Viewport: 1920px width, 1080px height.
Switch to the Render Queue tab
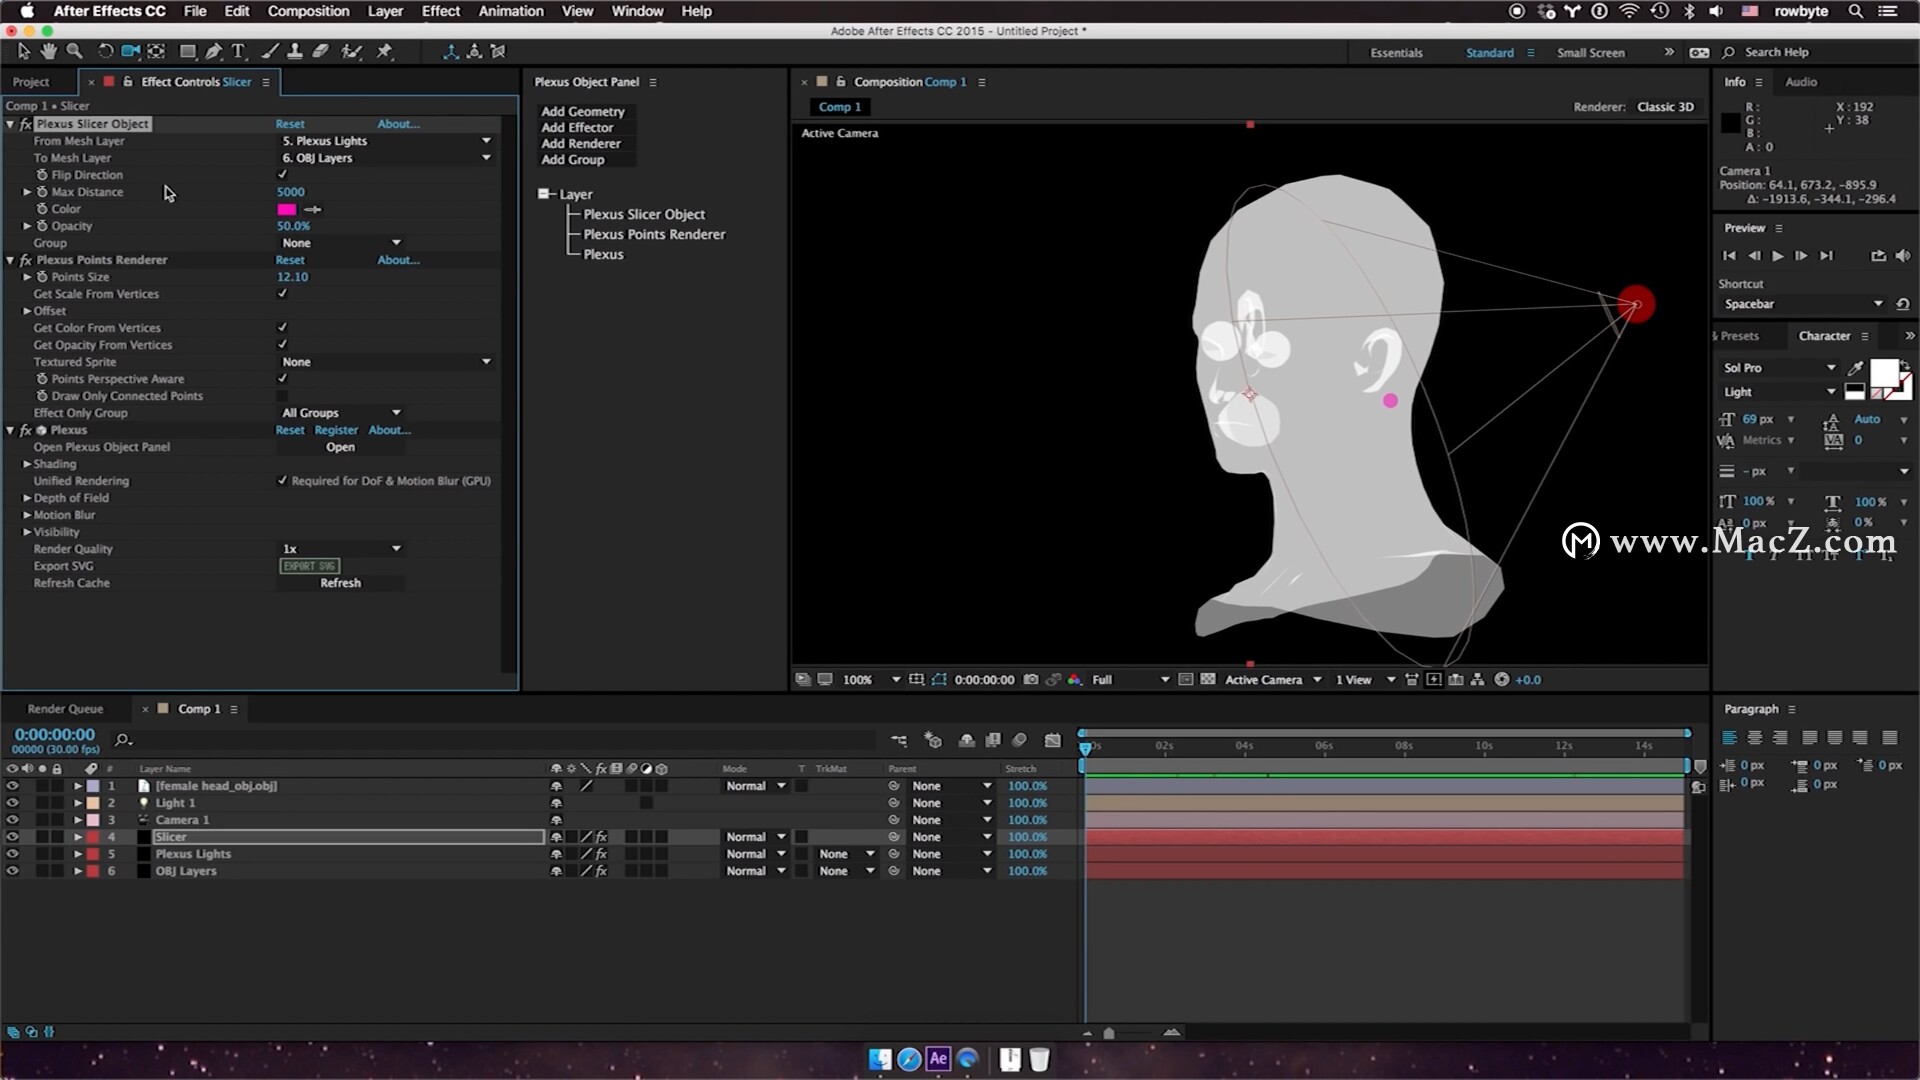click(65, 709)
